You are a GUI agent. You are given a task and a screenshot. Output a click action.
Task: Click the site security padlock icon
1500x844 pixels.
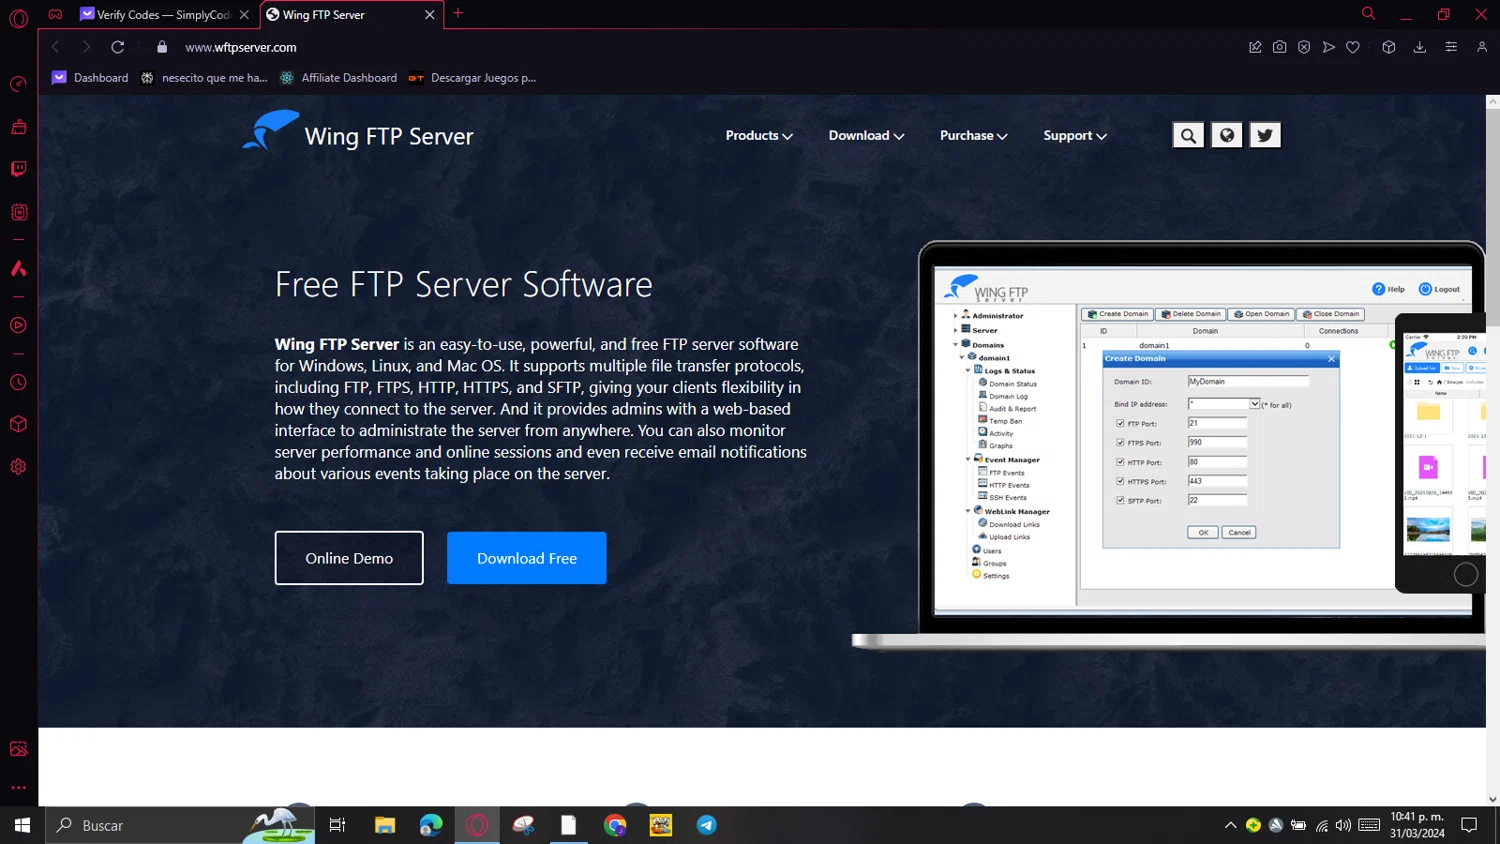point(162,47)
